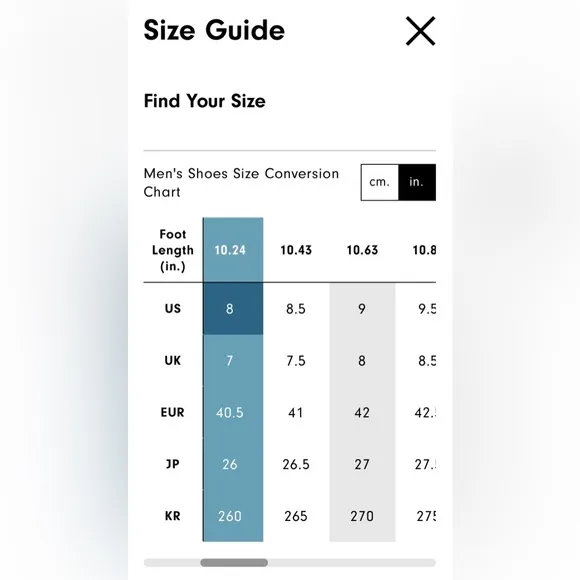Click the 10.24 foot length header
This screenshot has height=580, width=580.
(x=233, y=250)
